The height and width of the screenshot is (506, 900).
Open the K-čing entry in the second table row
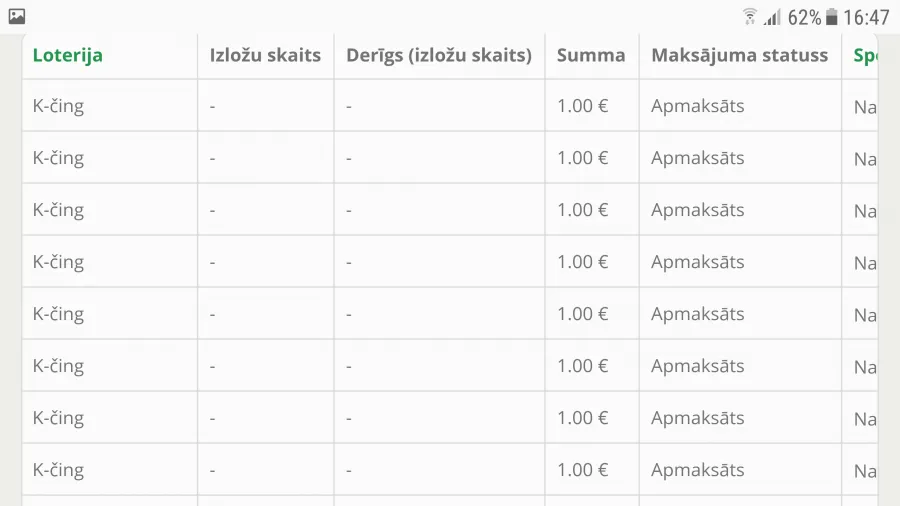[x=58, y=158]
